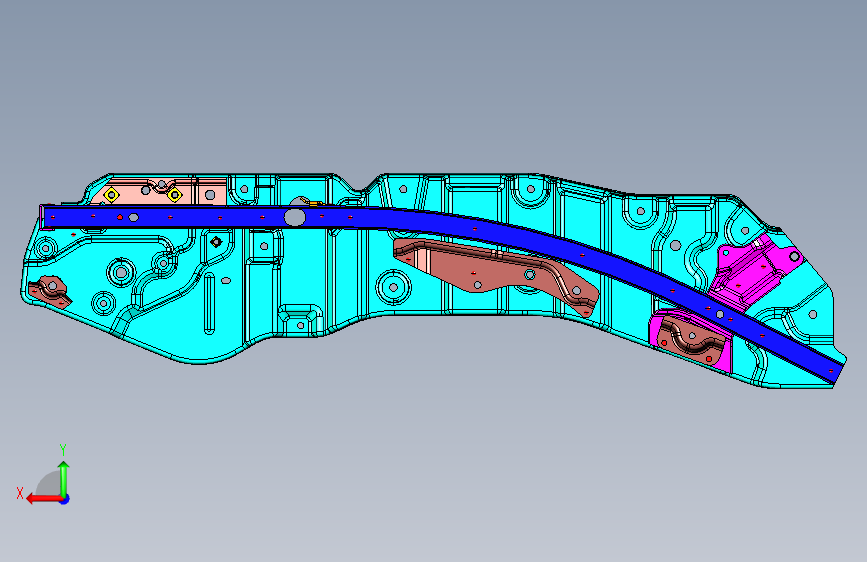867x562 pixels.
Task: Select the brown wavy bracket on the magenta plate
Action: pyautogui.click(x=691, y=340)
